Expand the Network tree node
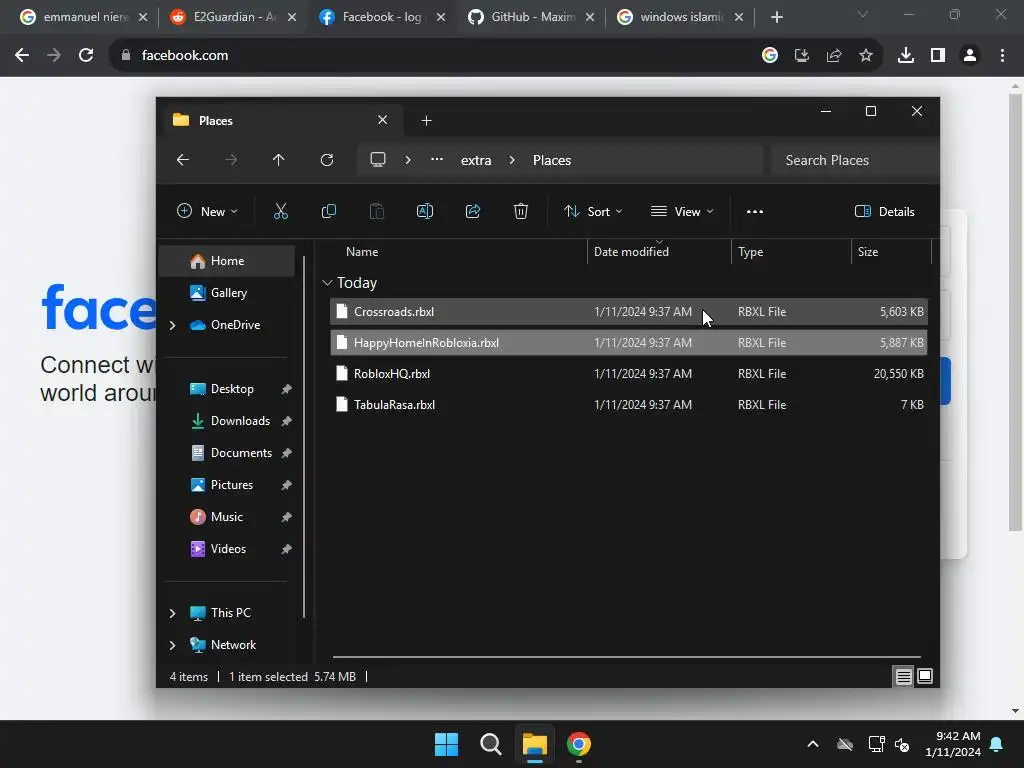The height and width of the screenshot is (768, 1024). point(172,645)
